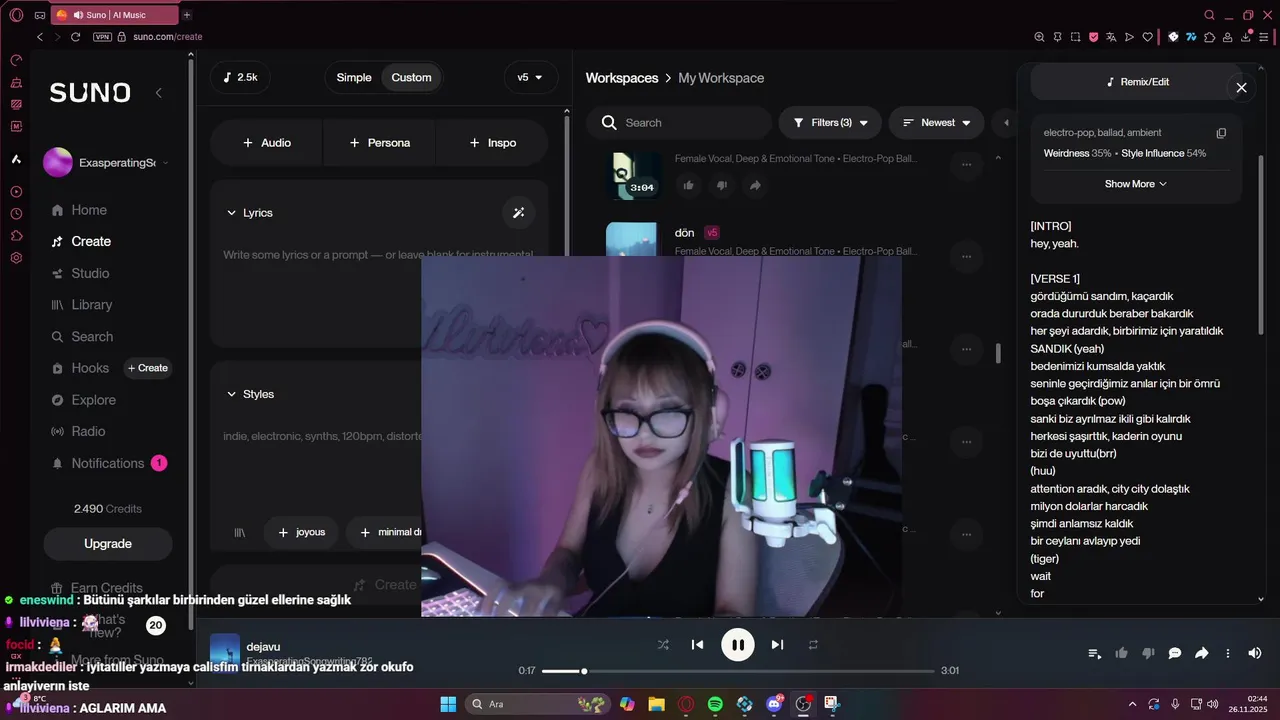
Task: Copy the electro-pop style prompt
Action: click(1221, 133)
